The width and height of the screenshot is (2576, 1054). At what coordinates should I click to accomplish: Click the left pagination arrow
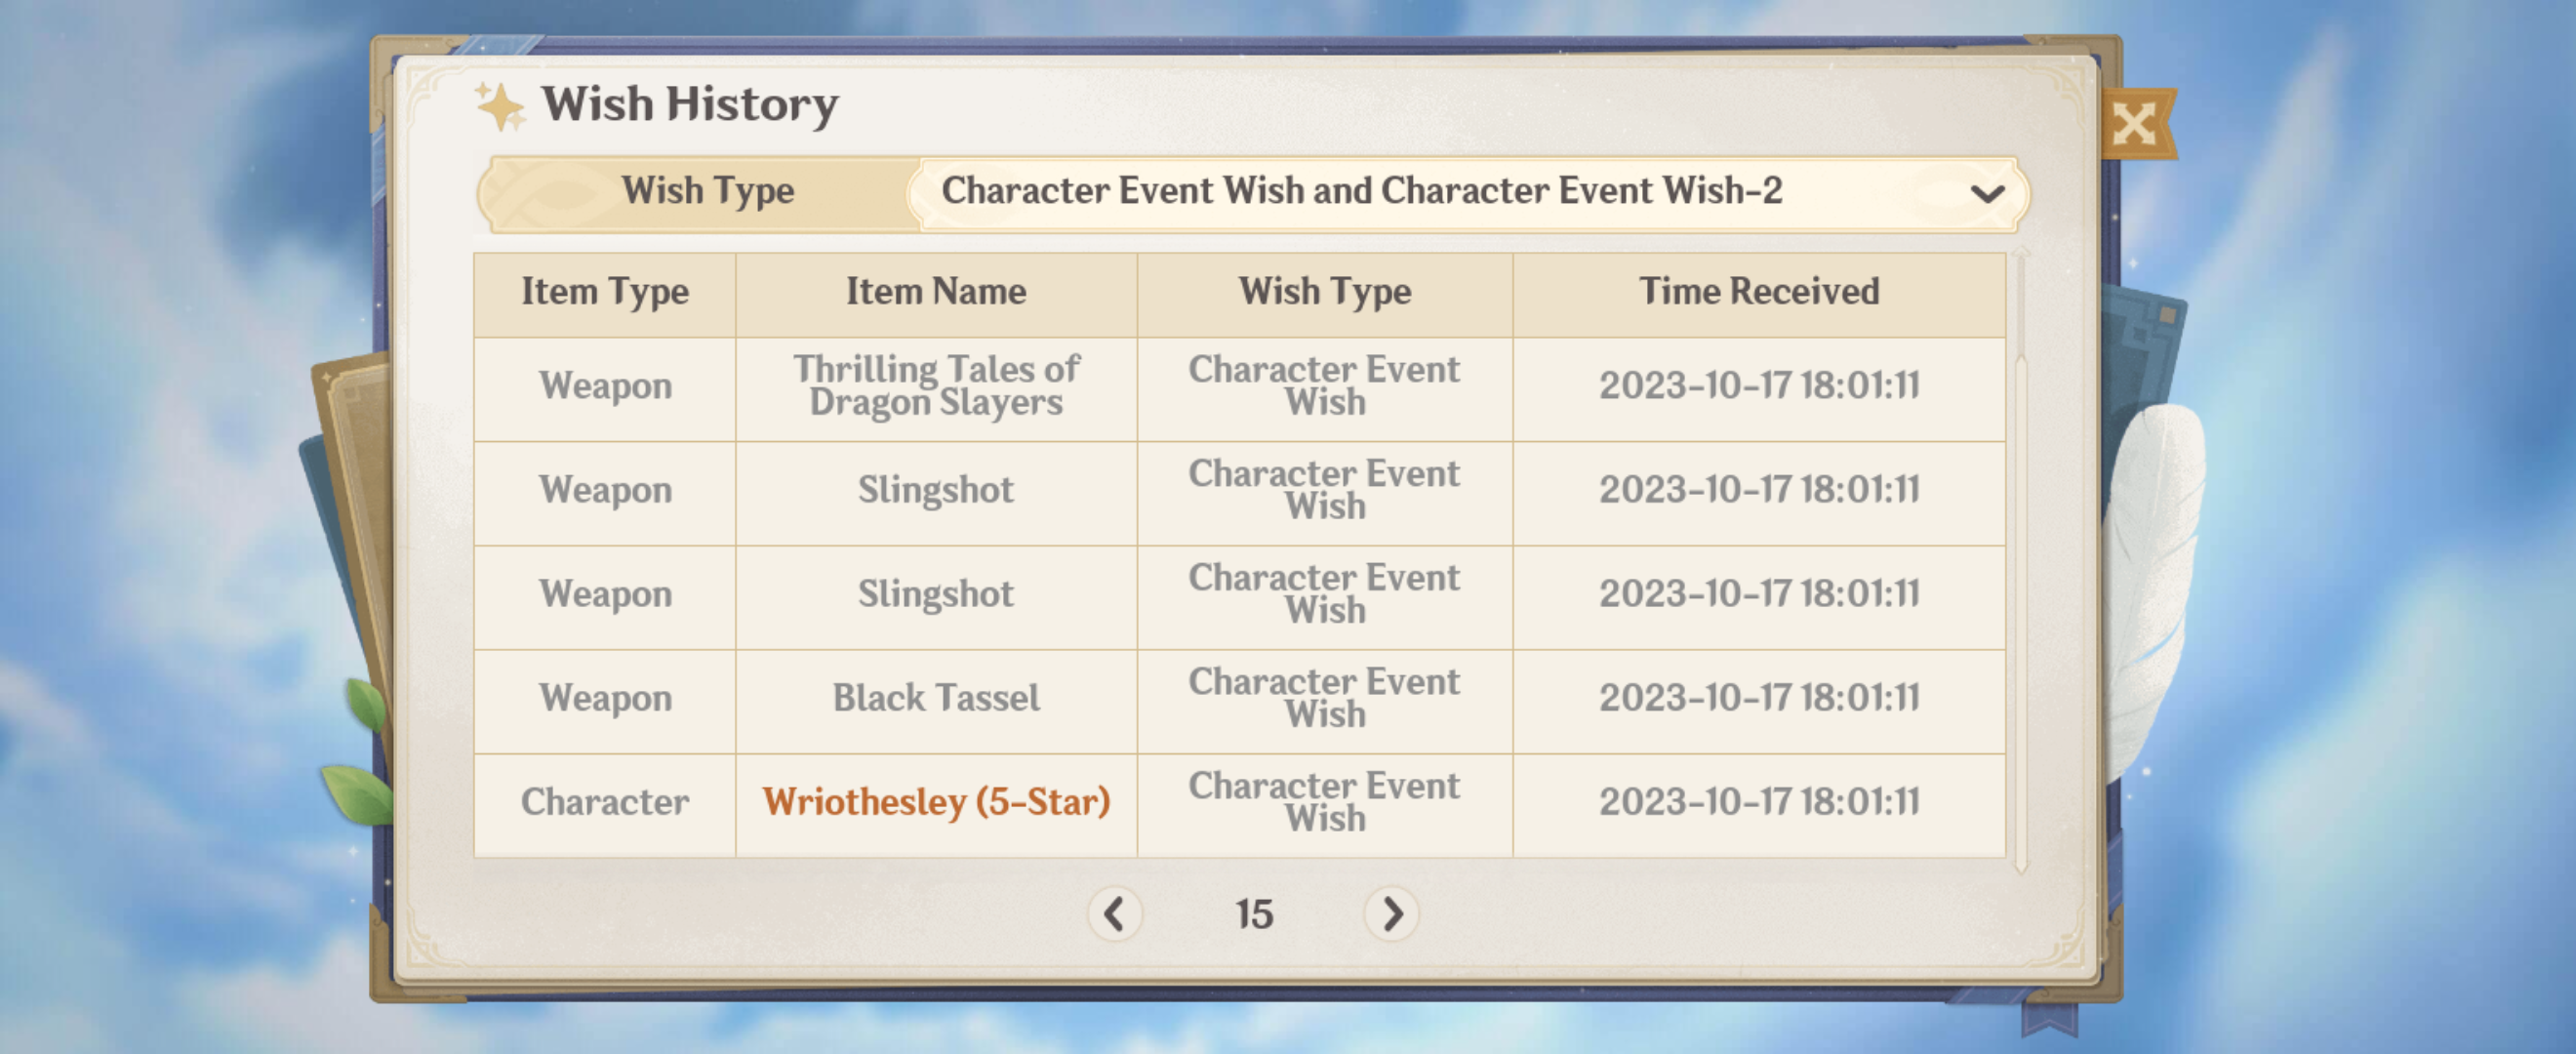click(1117, 913)
